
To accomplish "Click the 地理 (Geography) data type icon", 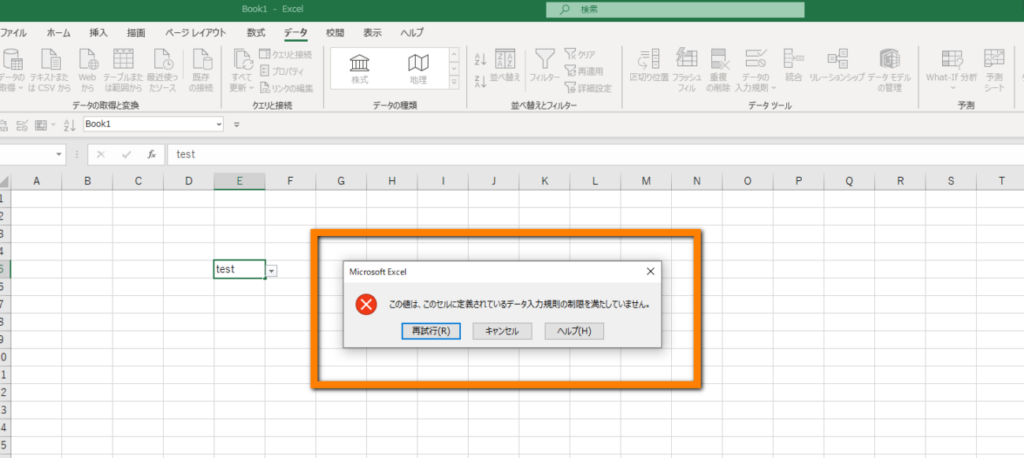I will click(418, 69).
